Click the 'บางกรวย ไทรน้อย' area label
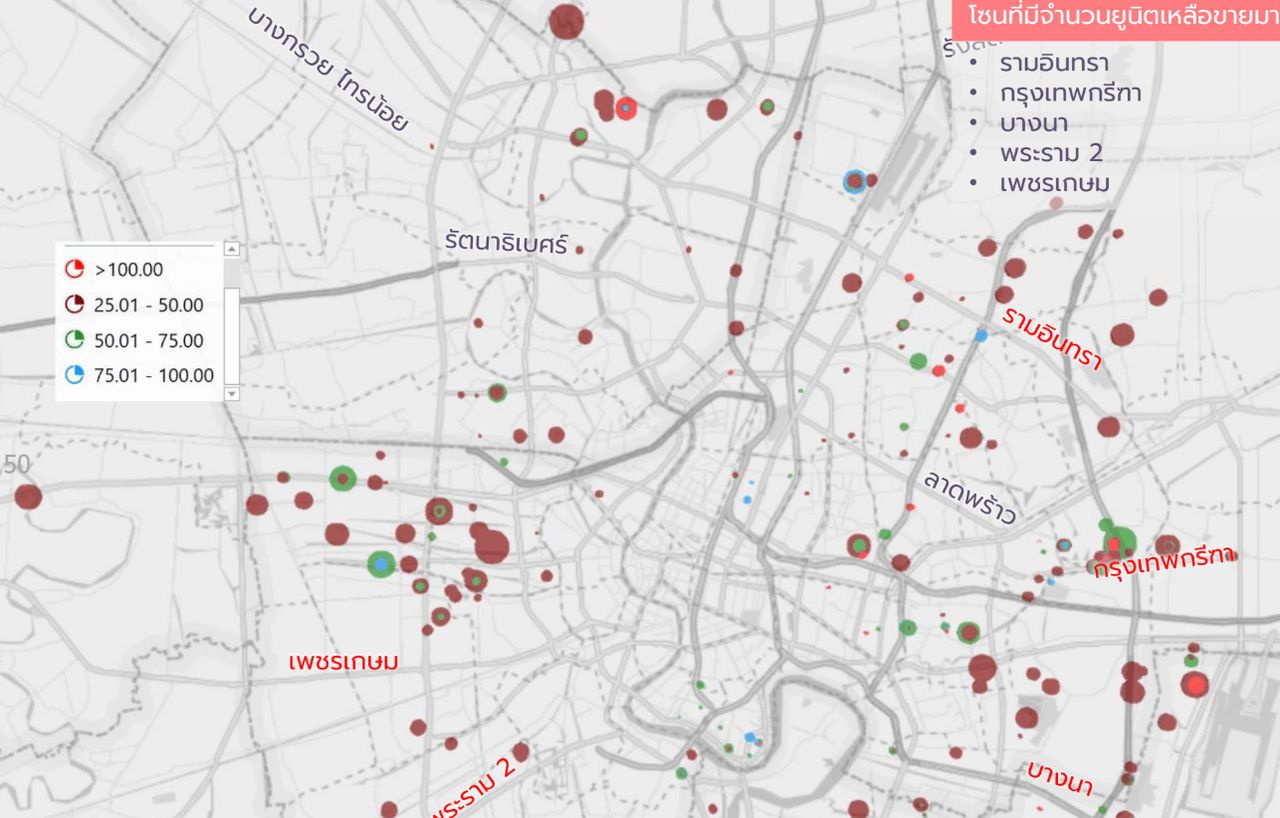Image resolution: width=1280 pixels, height=818 pixels. [328, 70]
